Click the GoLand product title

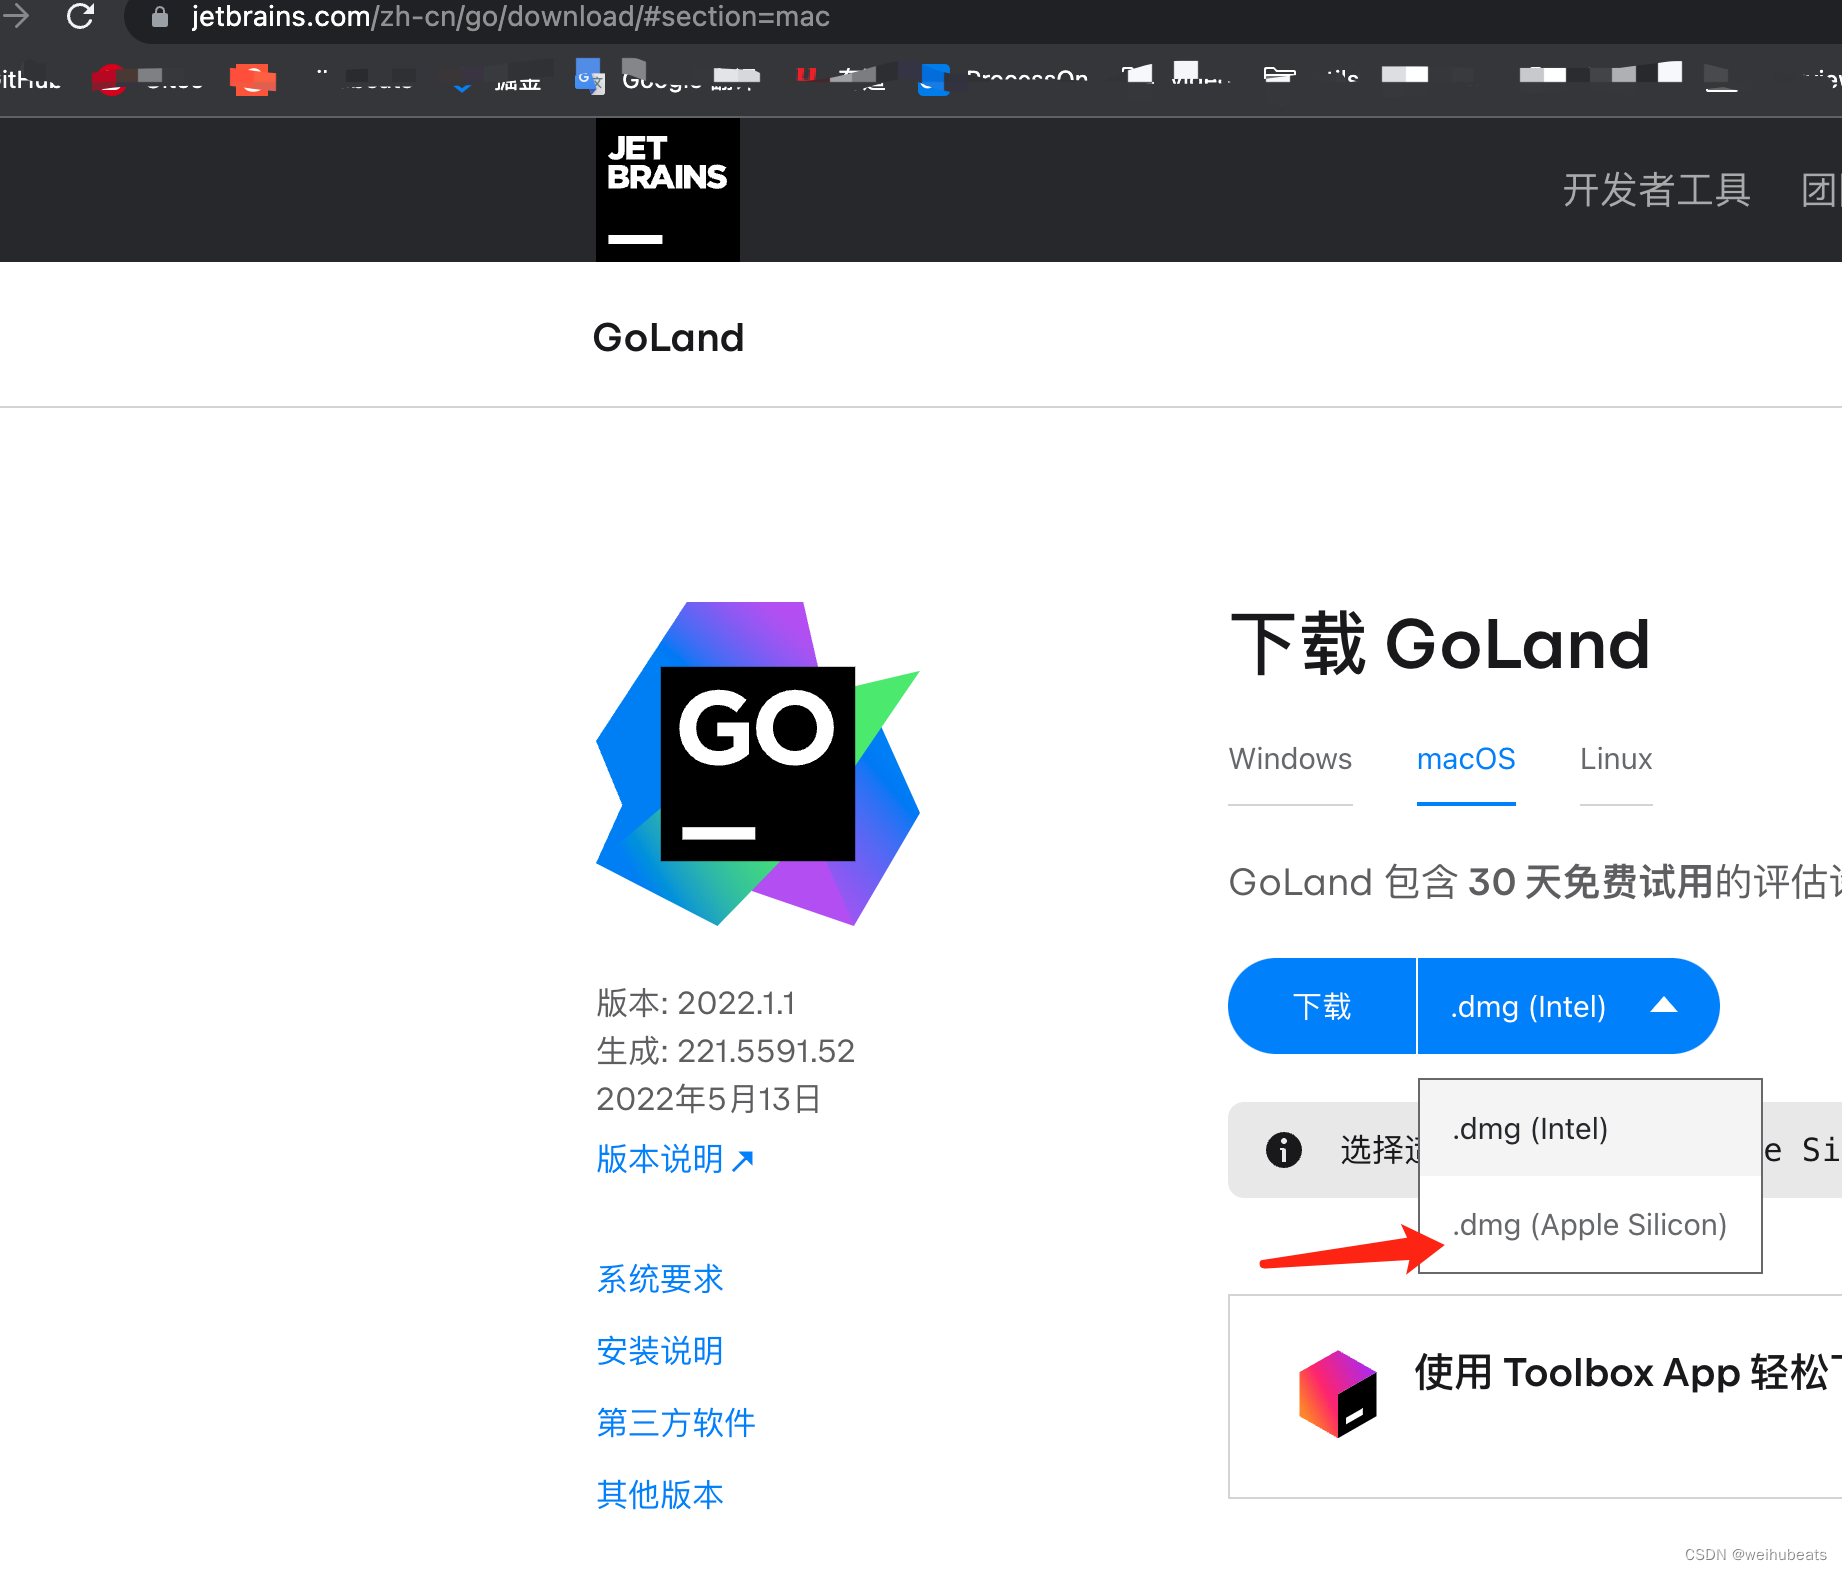(x=668, y=338)
